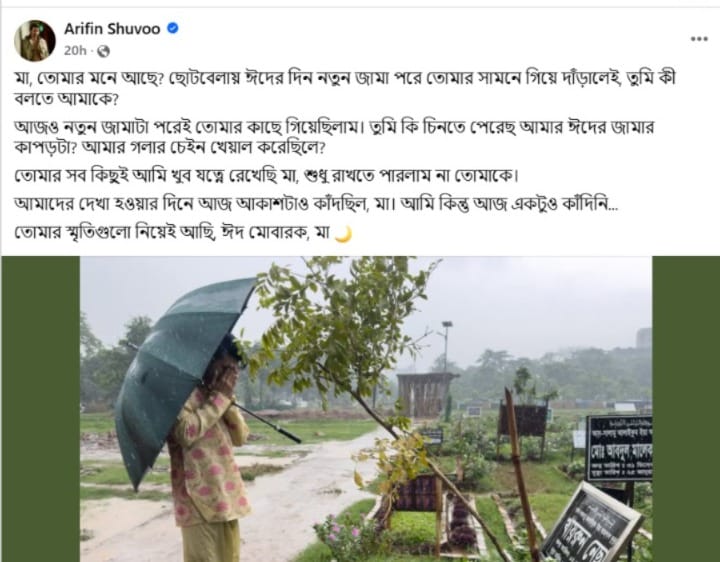
Task: Click the crescent moon emoji
Action: click(x=343, y=234)
